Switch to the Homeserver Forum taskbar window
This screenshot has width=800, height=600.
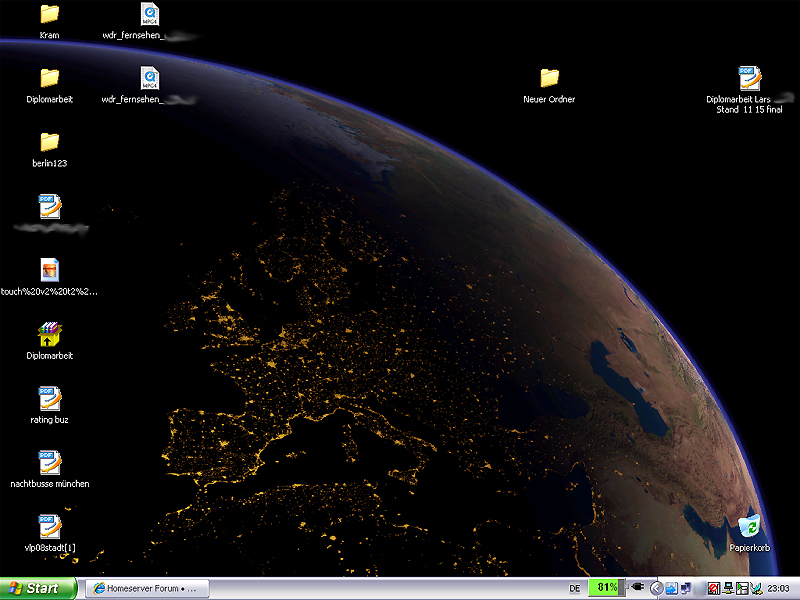pyautogui.click(x=147, y=588)
